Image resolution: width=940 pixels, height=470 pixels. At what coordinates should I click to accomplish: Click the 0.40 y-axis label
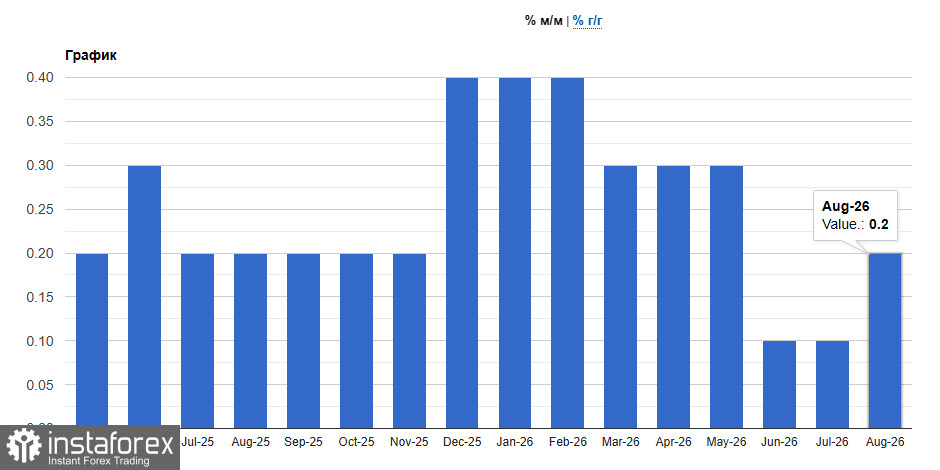[41, 77]
